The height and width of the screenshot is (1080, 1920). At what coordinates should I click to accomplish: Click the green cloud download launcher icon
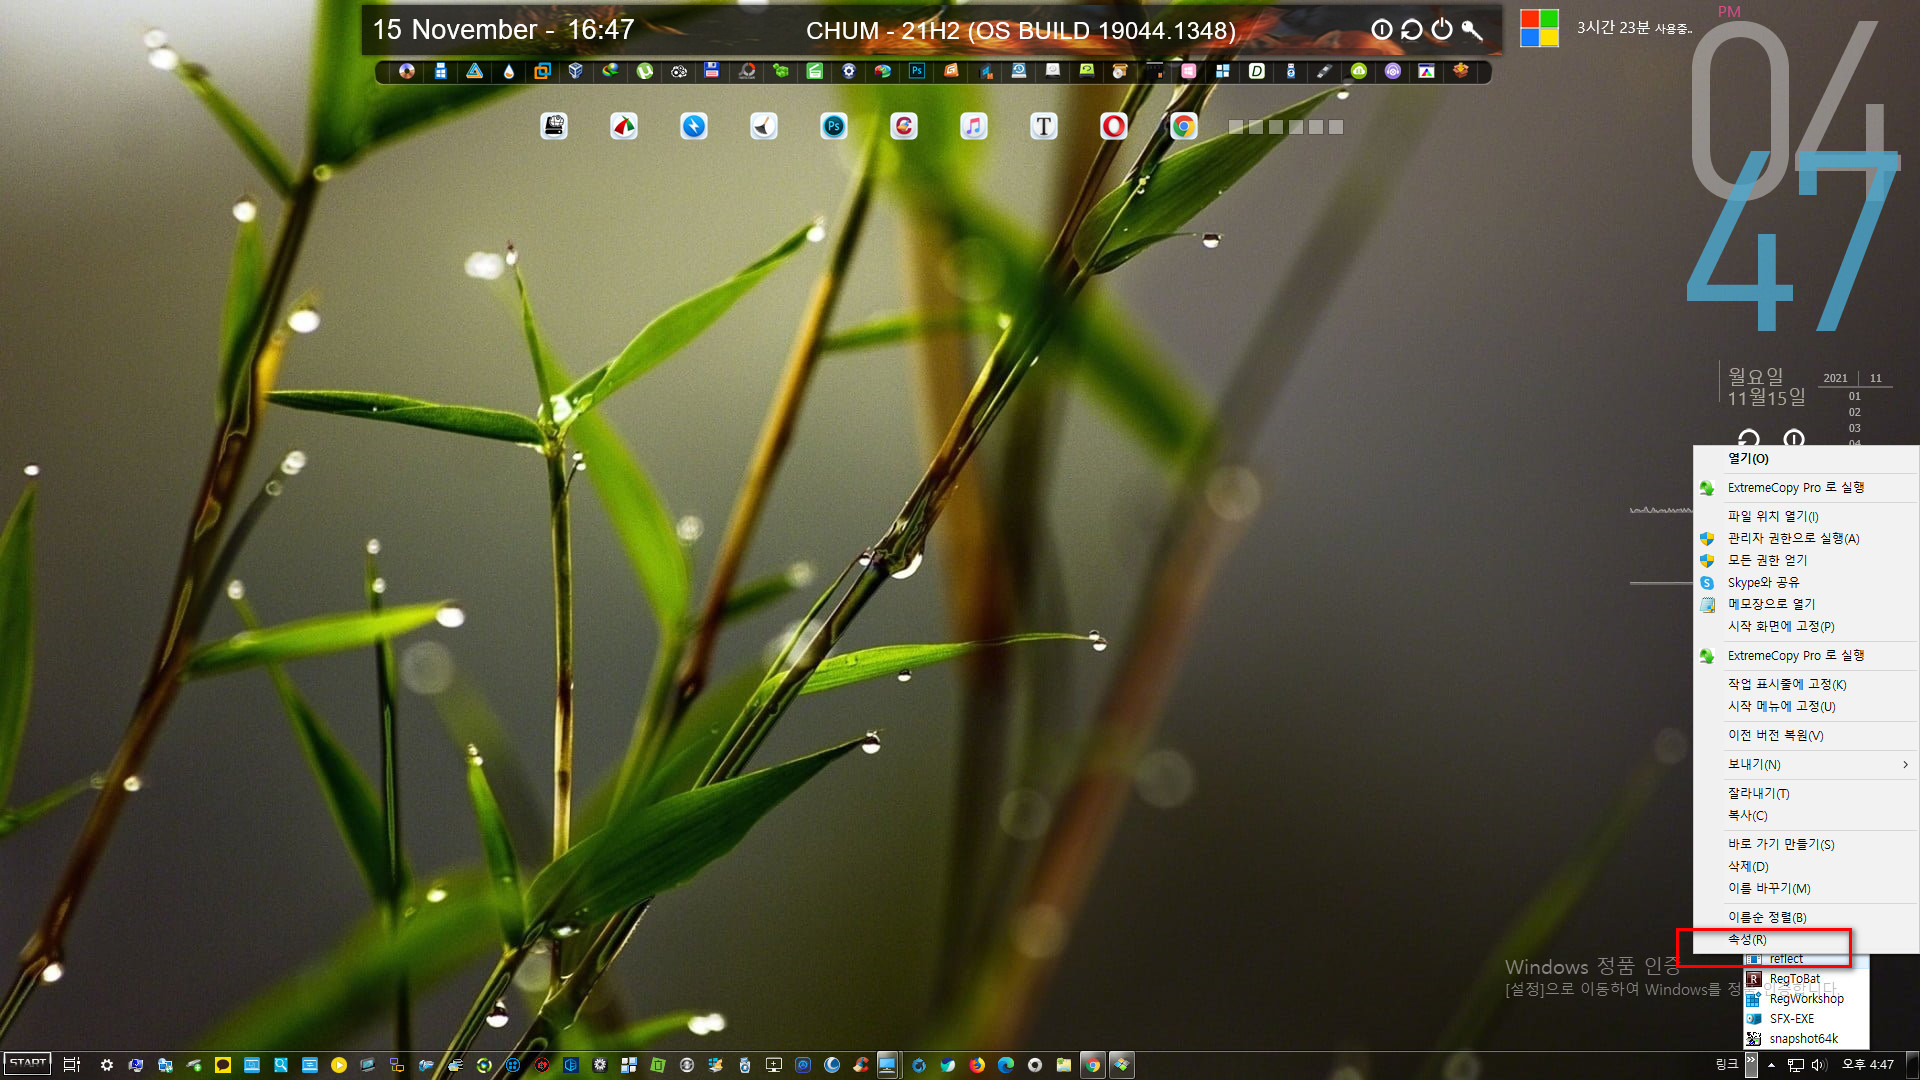pos(1358,71)
